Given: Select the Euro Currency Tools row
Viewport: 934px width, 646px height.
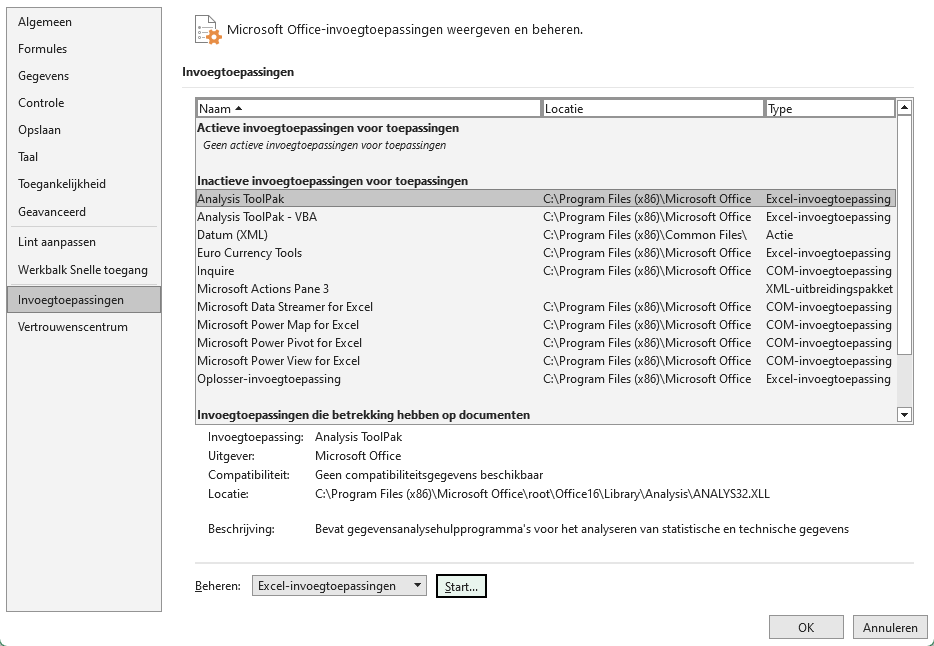Looking at the screenshot, I should tap(546, 253).
